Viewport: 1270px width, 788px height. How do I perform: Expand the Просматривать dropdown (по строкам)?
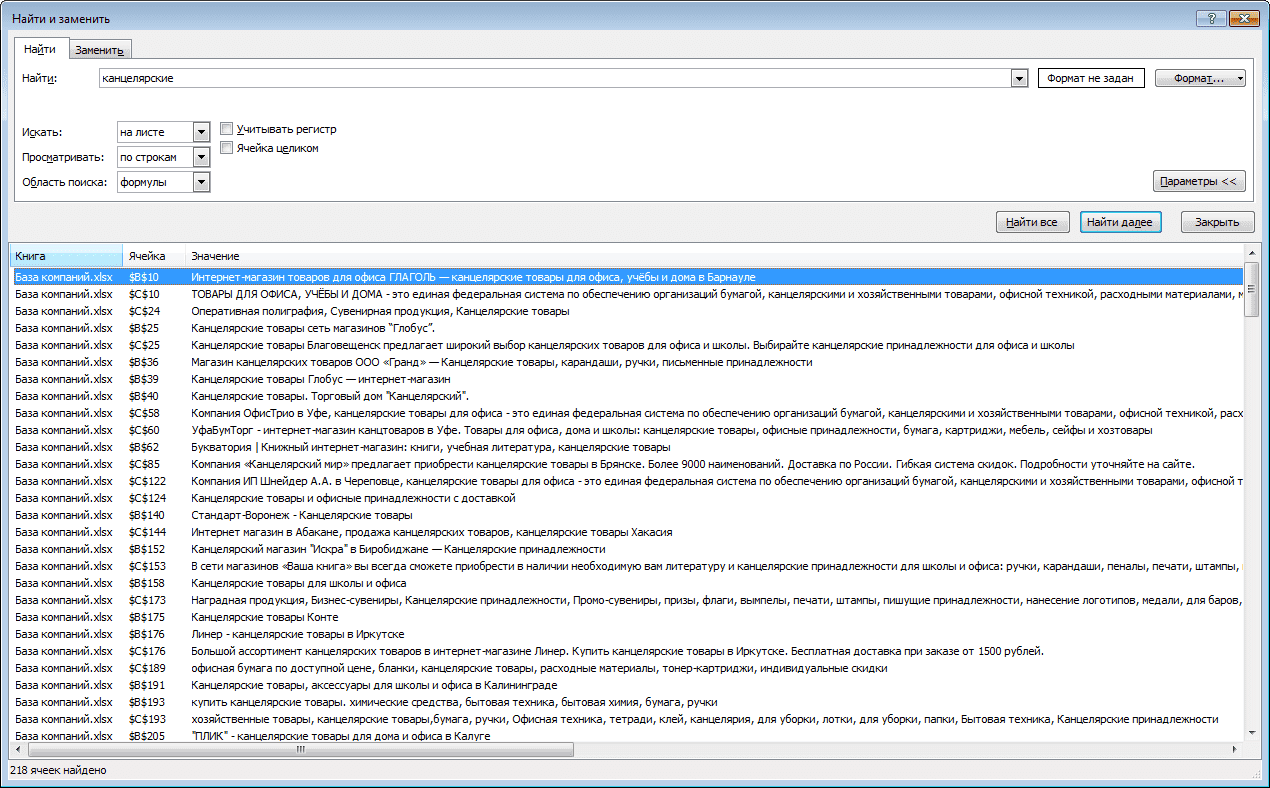pyautogui.click(x=201, y=157)
